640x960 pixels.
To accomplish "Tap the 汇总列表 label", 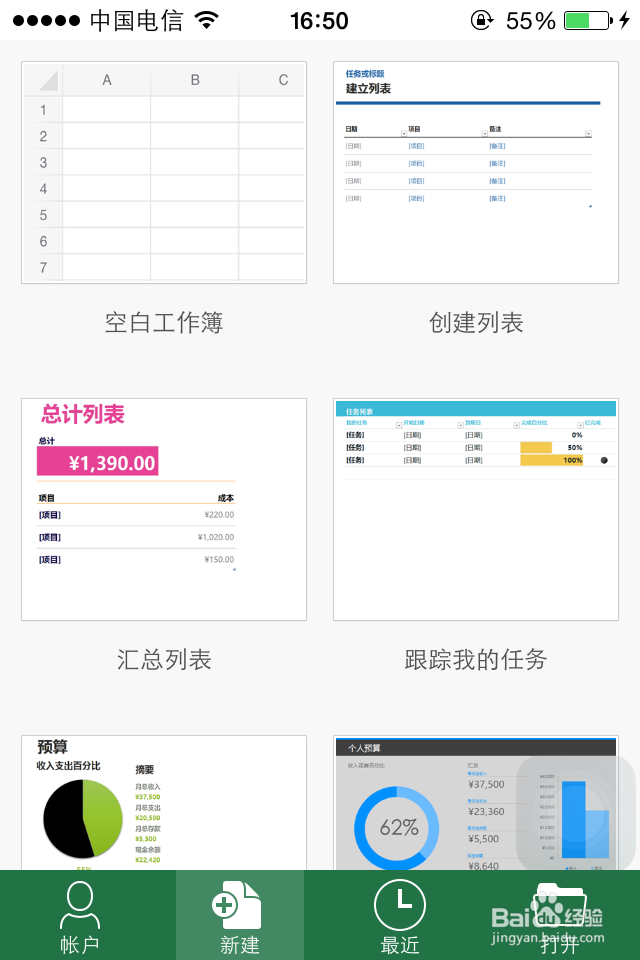I will [164, 659].
